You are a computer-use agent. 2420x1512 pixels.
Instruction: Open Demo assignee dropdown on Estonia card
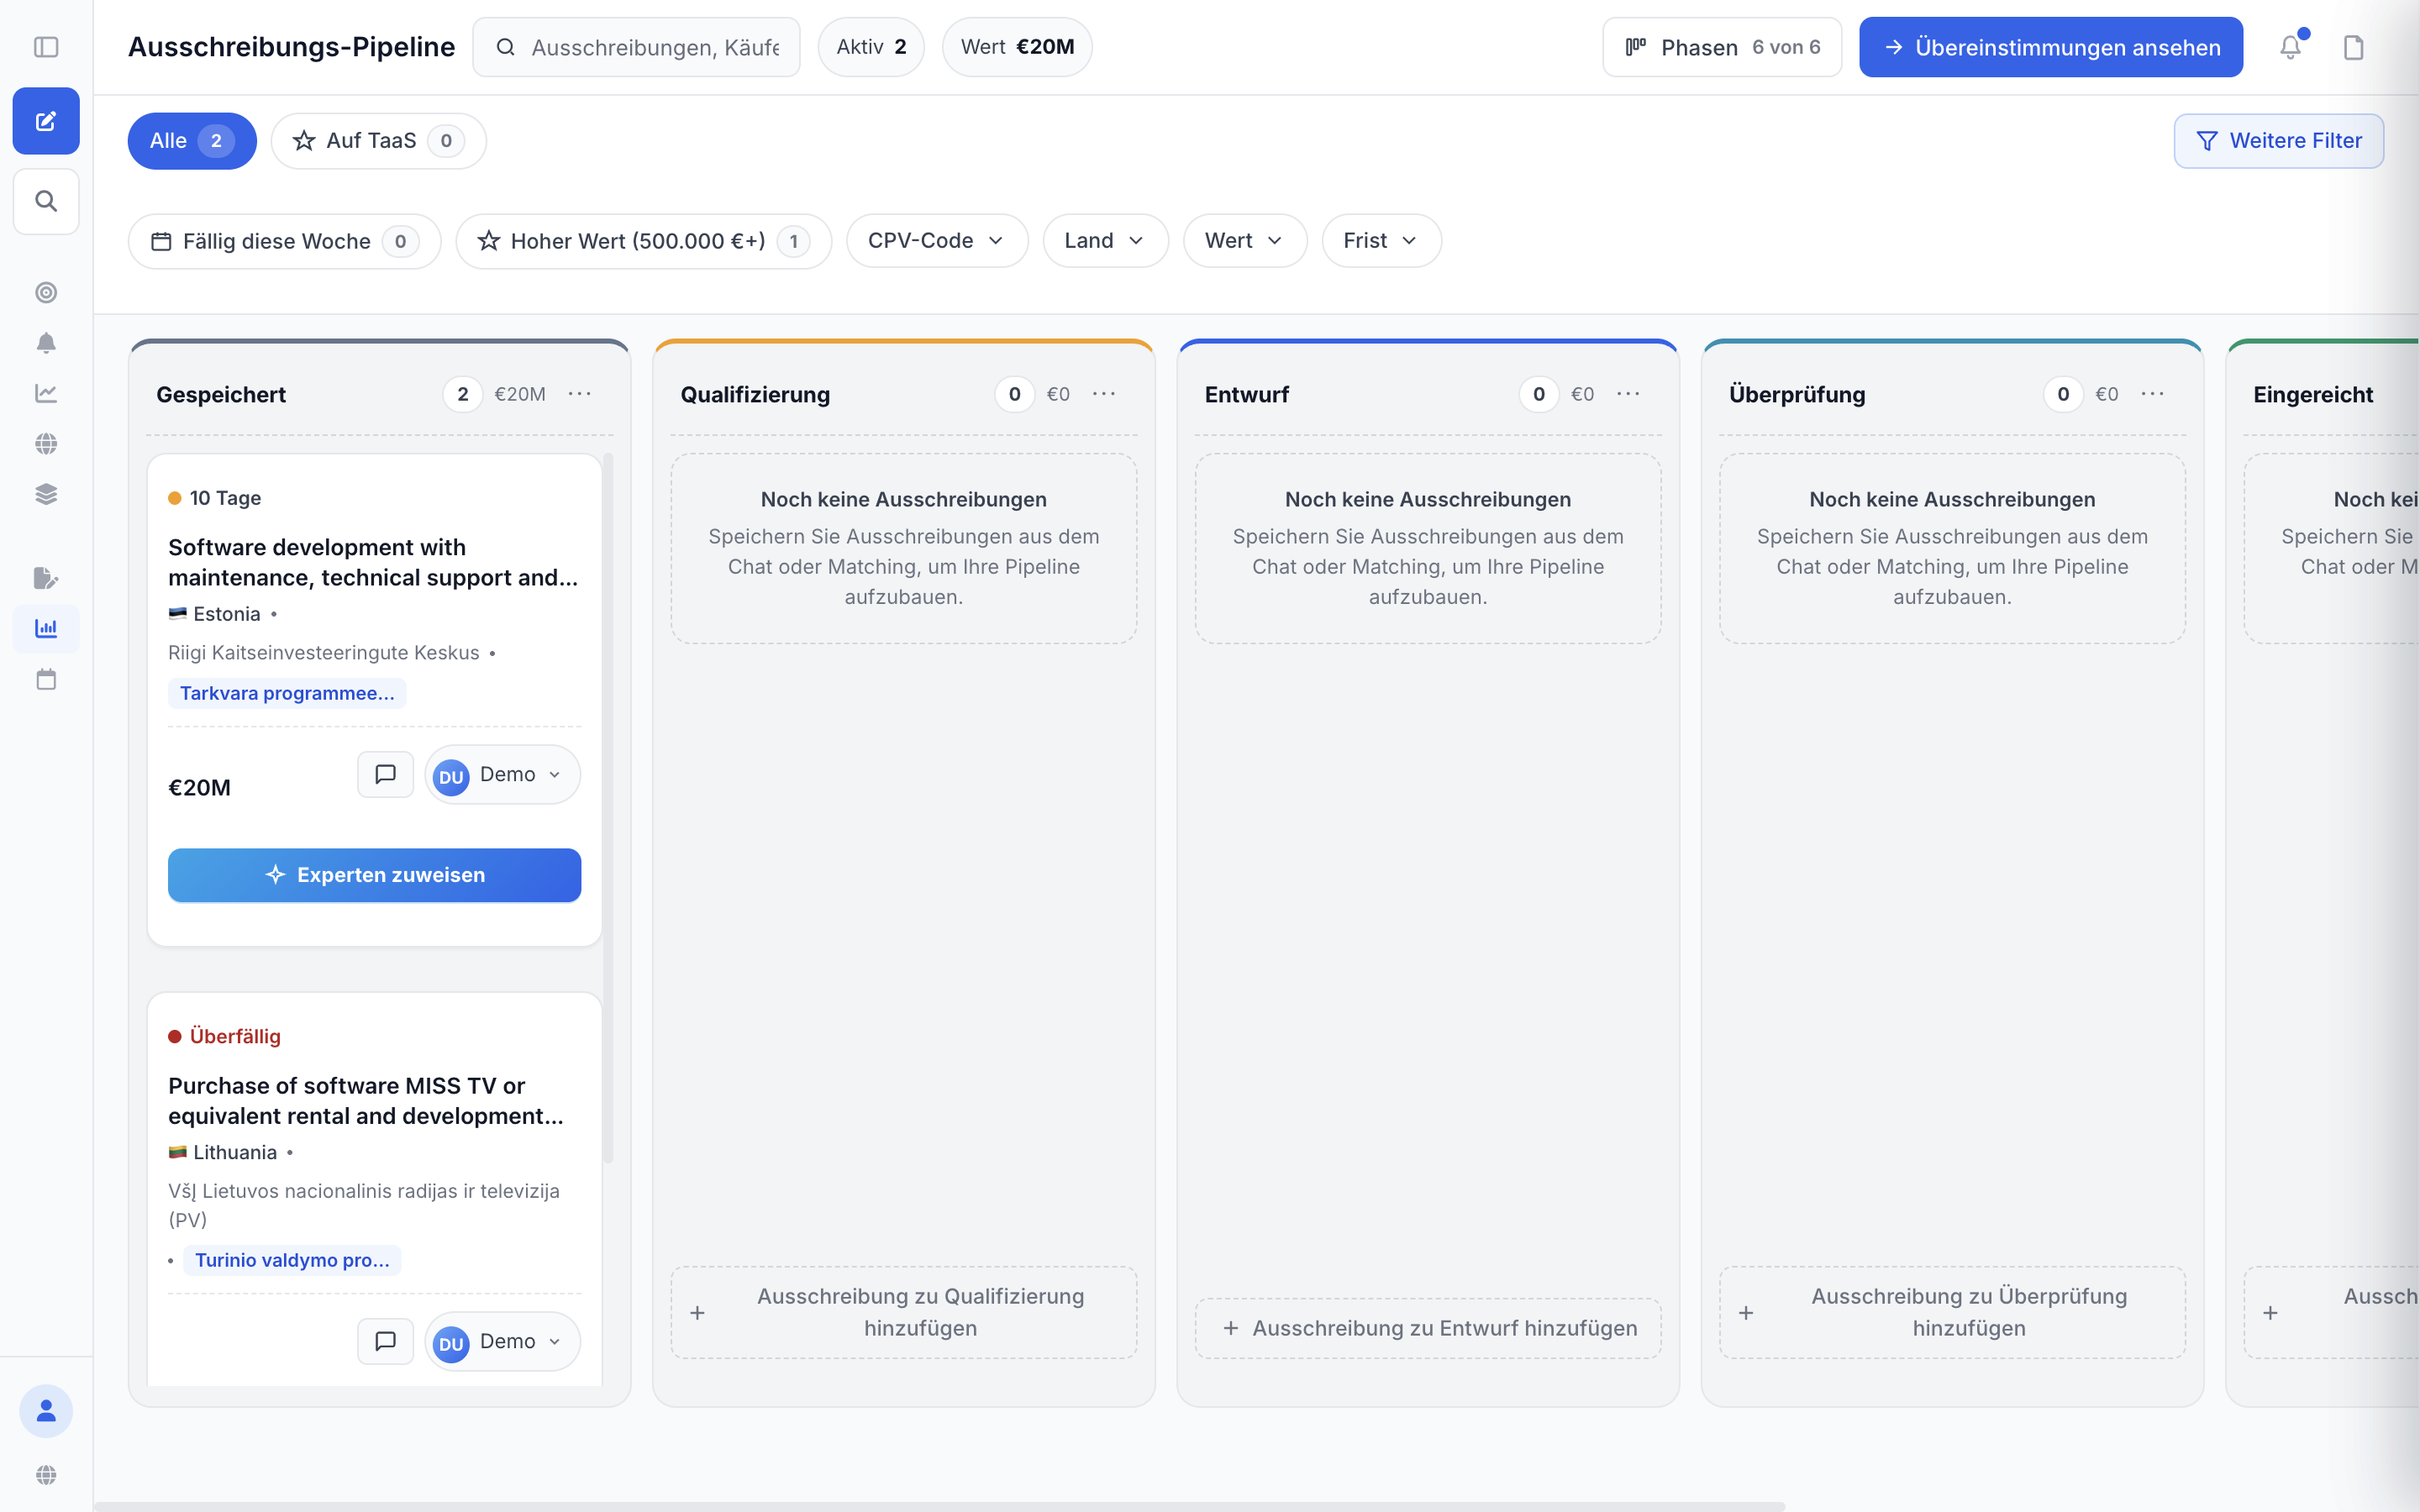point(502,774)
